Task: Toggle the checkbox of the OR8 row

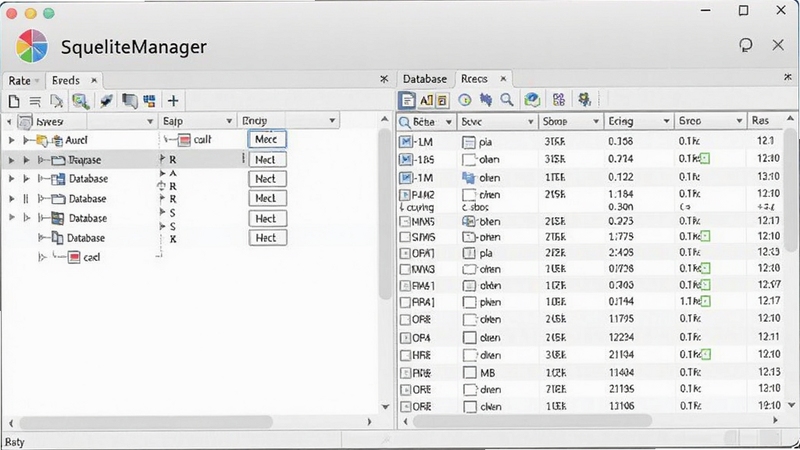Action: click(x=405, y=320)
